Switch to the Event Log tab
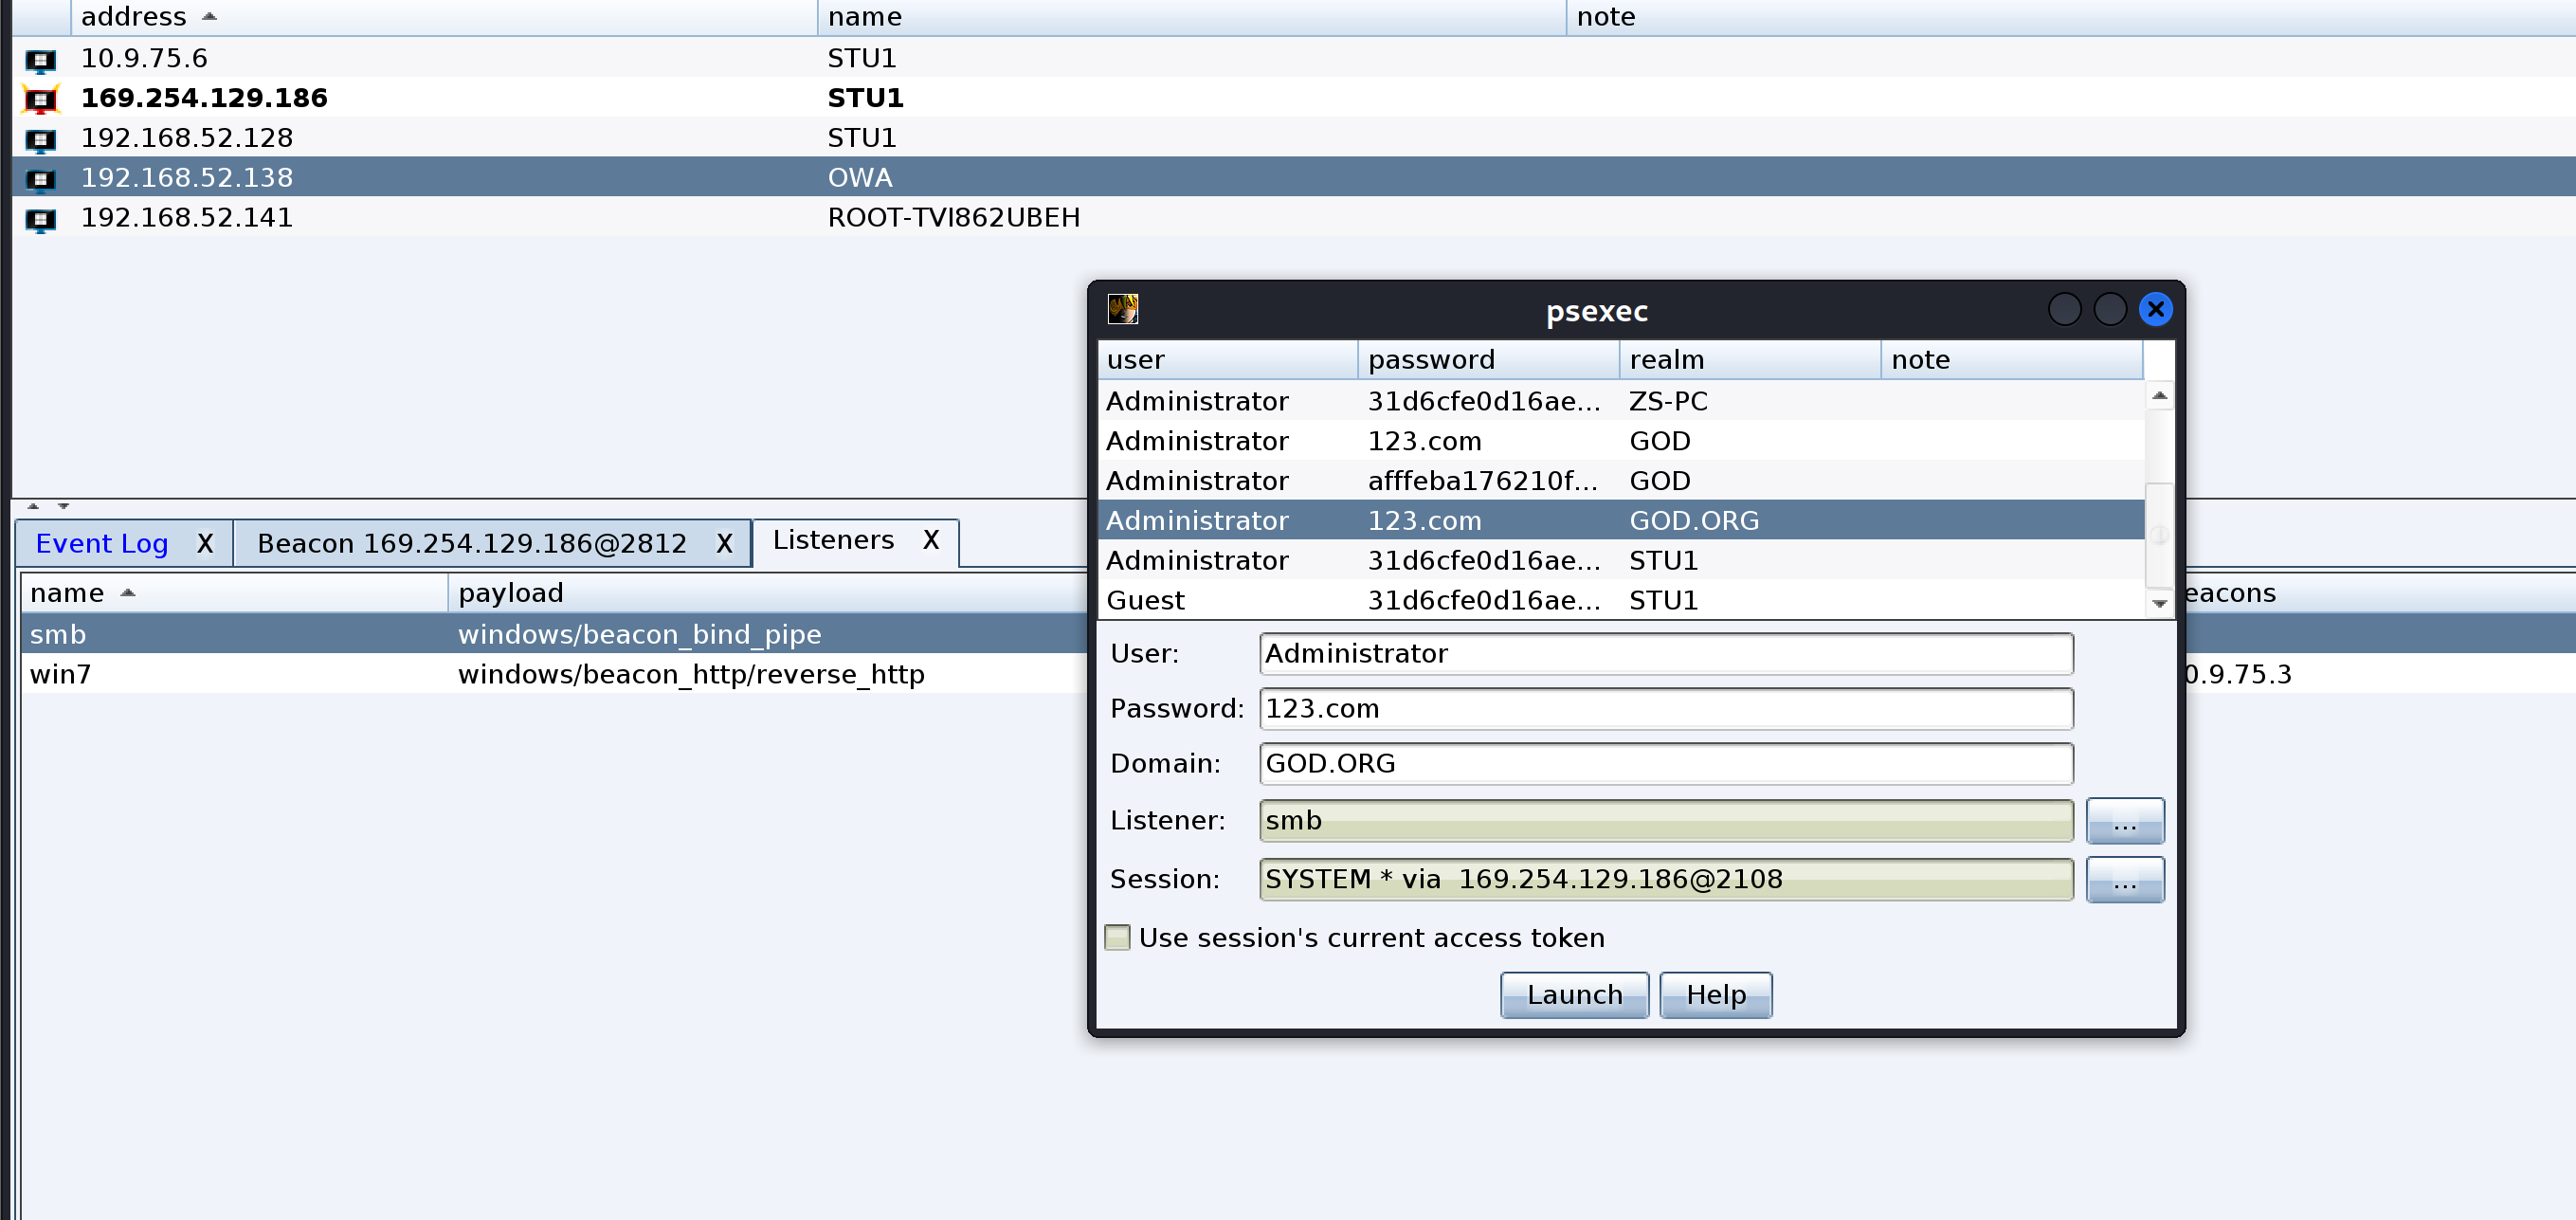This screenshot has width=2576, height=1220. coord(102,543)
